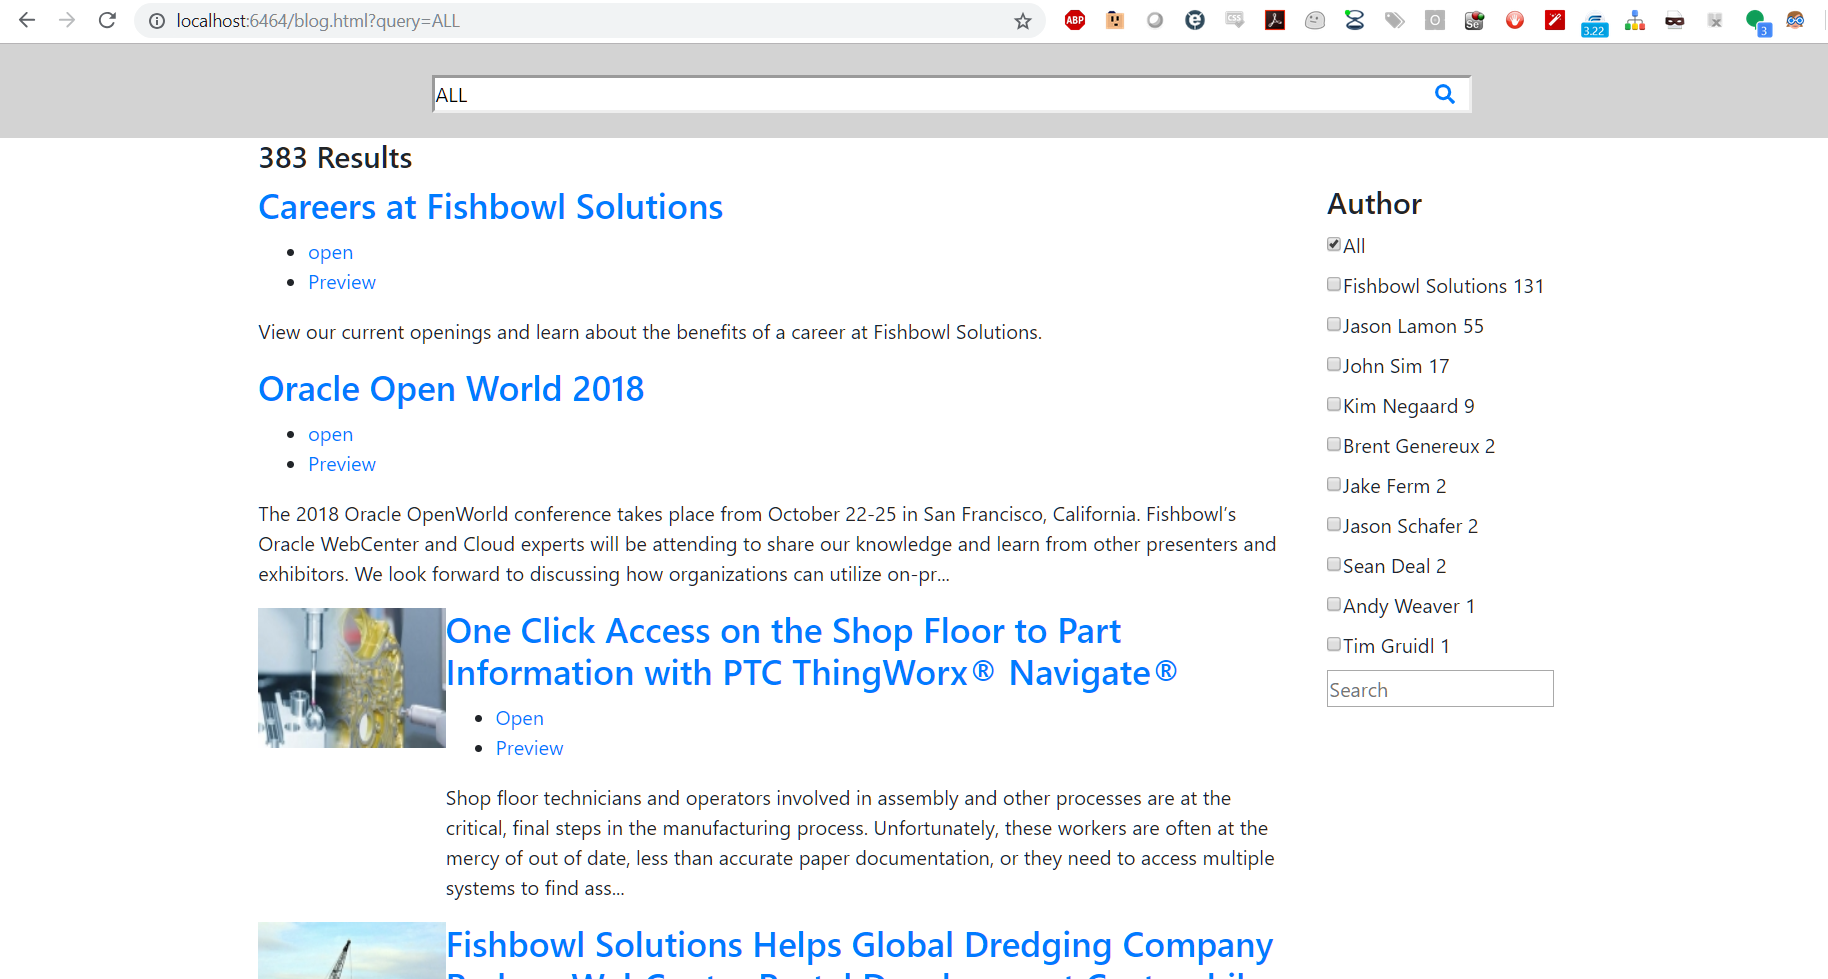
Task: Open the CSS extension icon
Action: click(1235, 20)
